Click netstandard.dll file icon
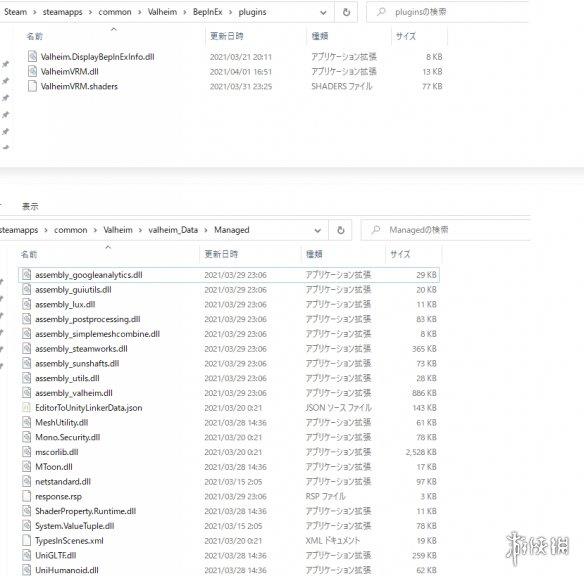 point(26,481)
